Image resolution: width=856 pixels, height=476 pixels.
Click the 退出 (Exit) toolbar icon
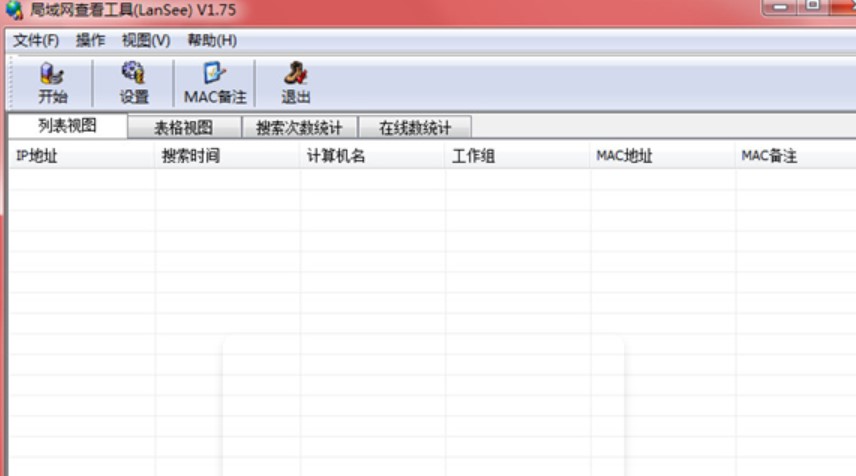click(x=295, y=83)
